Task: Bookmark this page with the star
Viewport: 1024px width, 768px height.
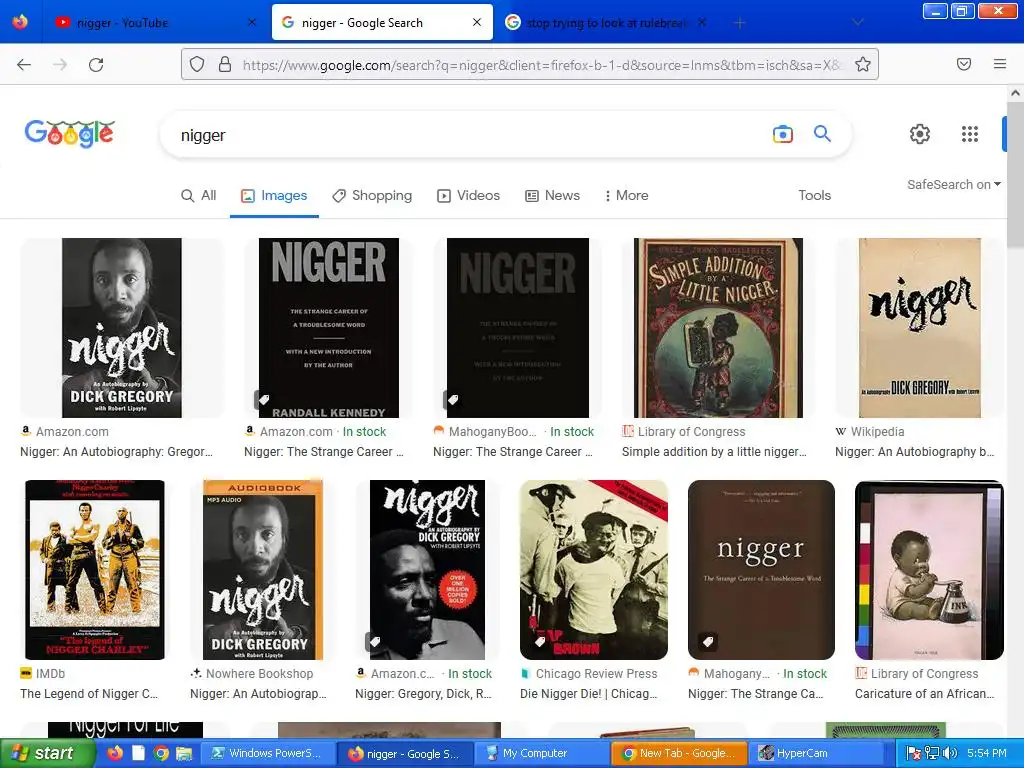Action: (863, 64)
